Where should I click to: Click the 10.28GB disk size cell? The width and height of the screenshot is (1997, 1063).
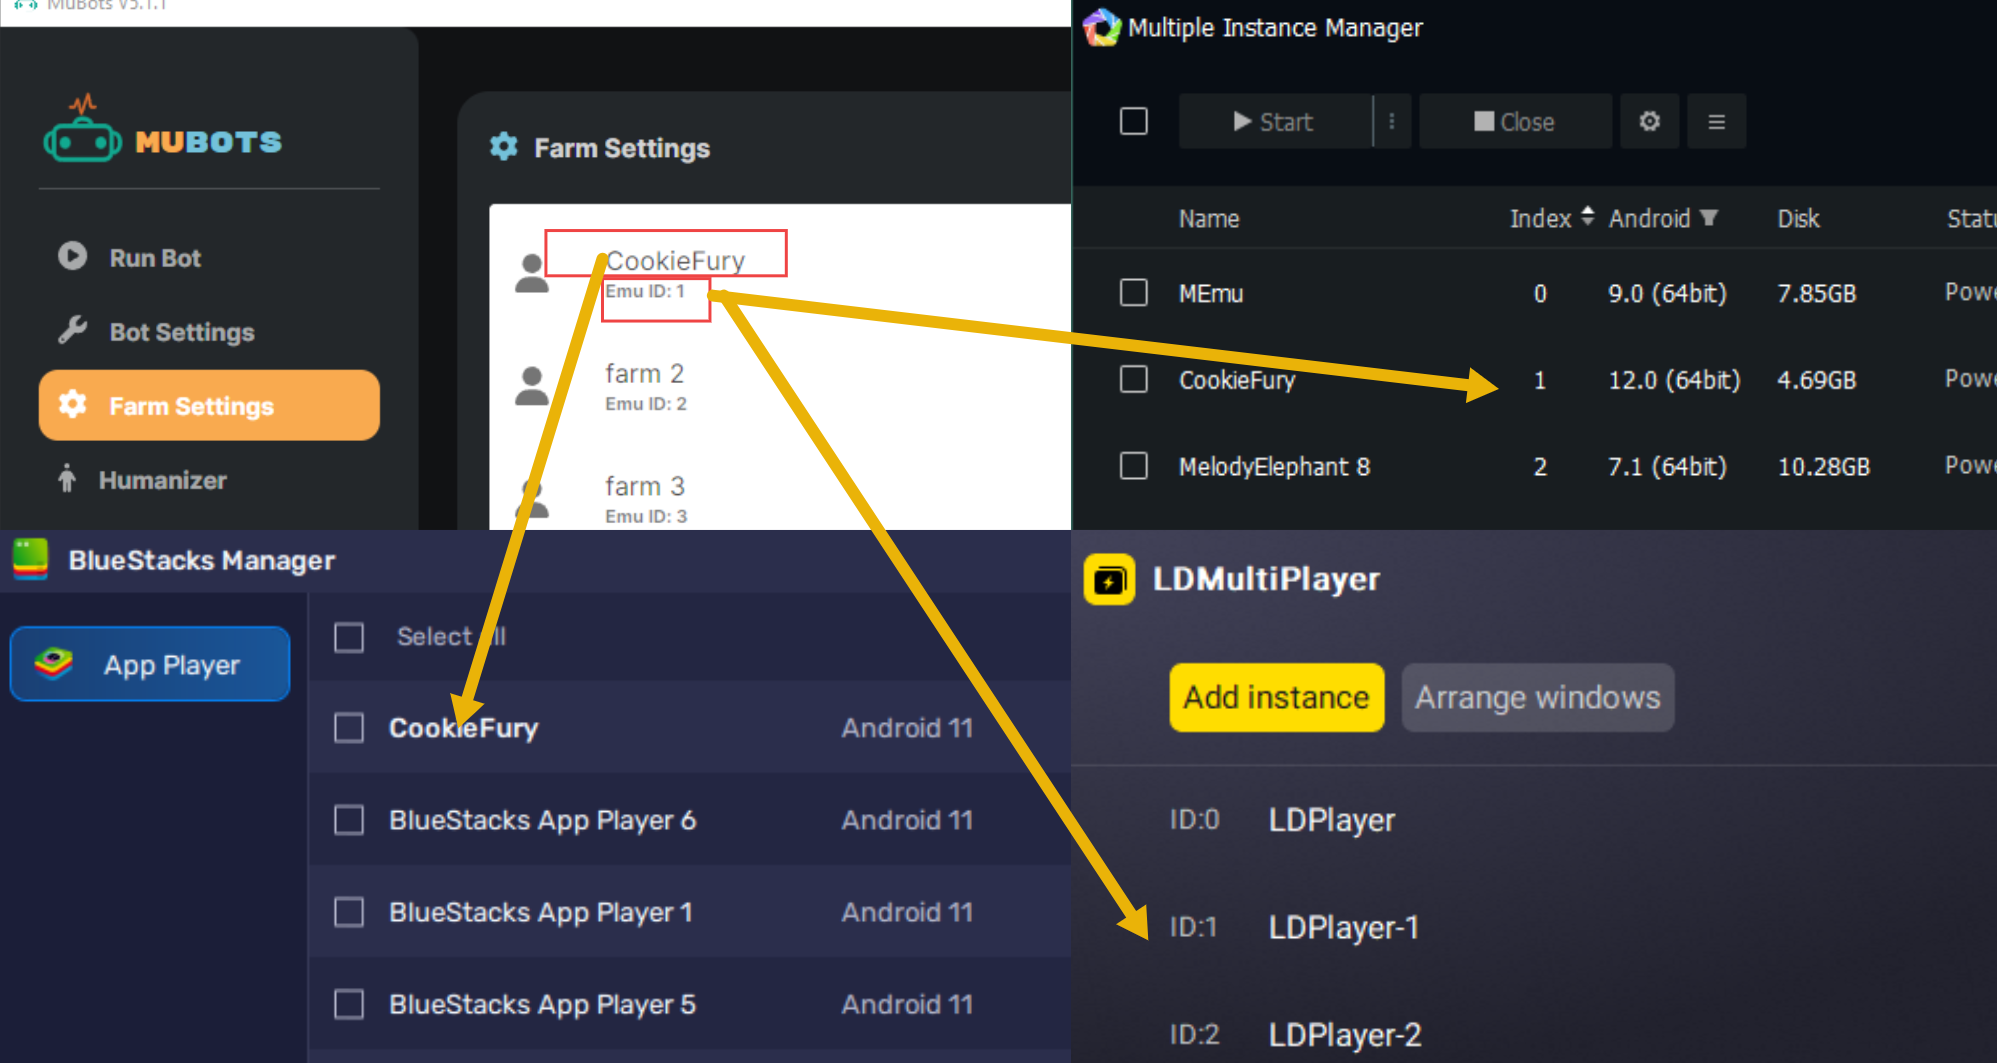point(1823,466)
